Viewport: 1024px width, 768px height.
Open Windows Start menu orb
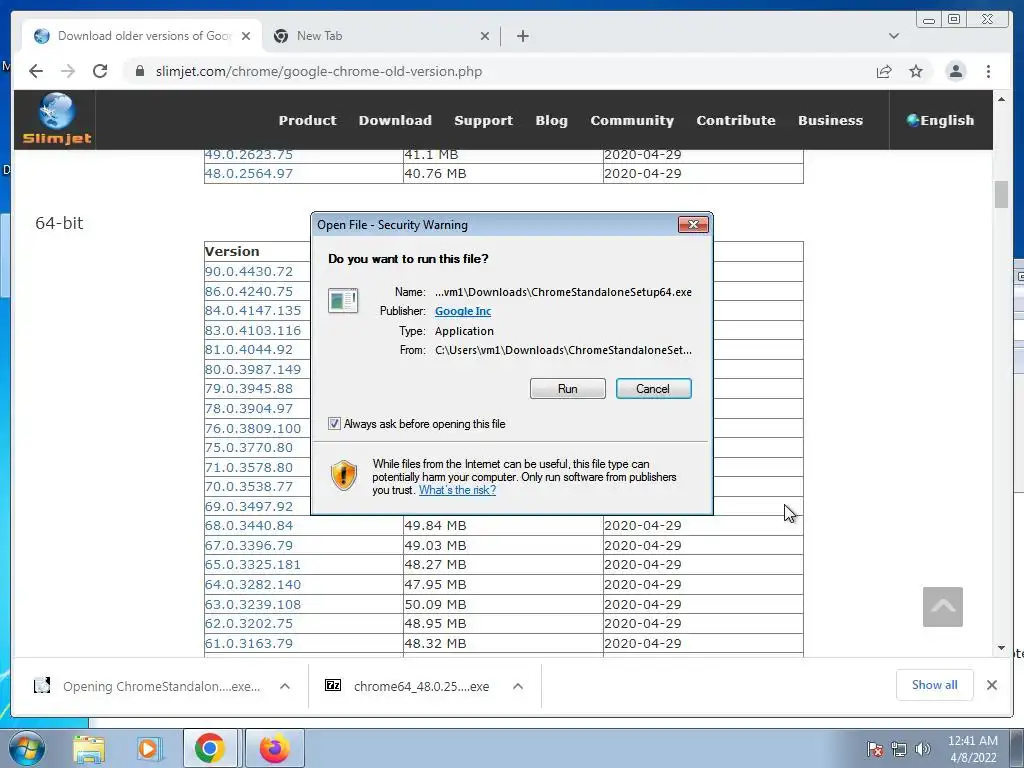27,748
